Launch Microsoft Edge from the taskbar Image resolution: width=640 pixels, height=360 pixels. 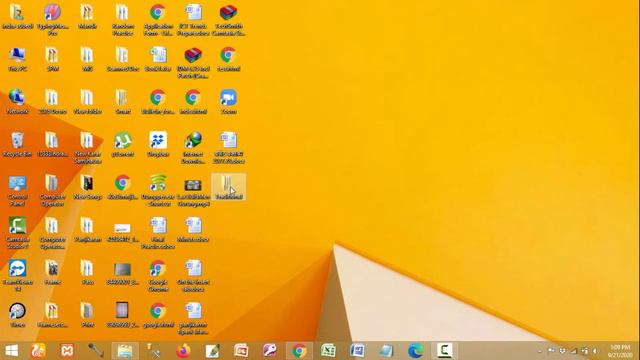click(415, 351)
